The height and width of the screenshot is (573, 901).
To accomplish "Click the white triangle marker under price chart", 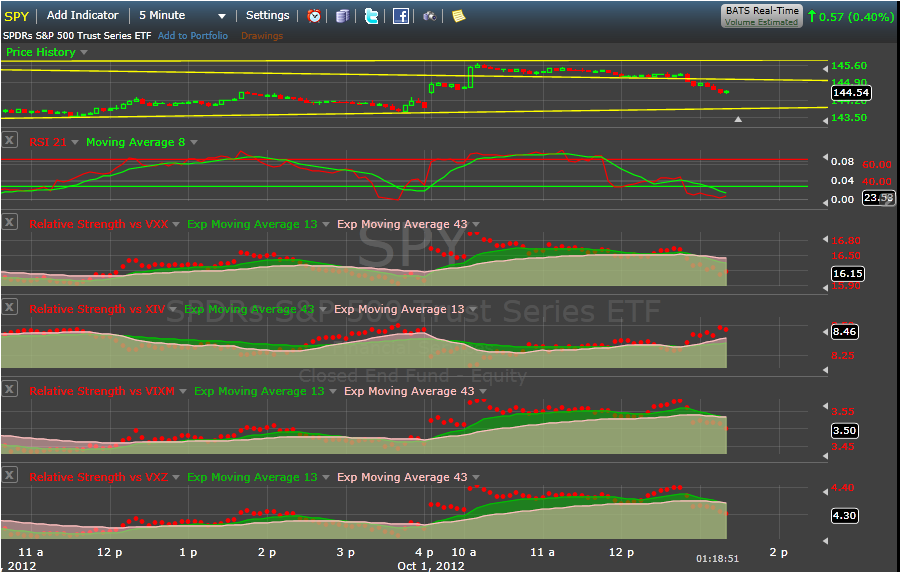I will point(738,120).
